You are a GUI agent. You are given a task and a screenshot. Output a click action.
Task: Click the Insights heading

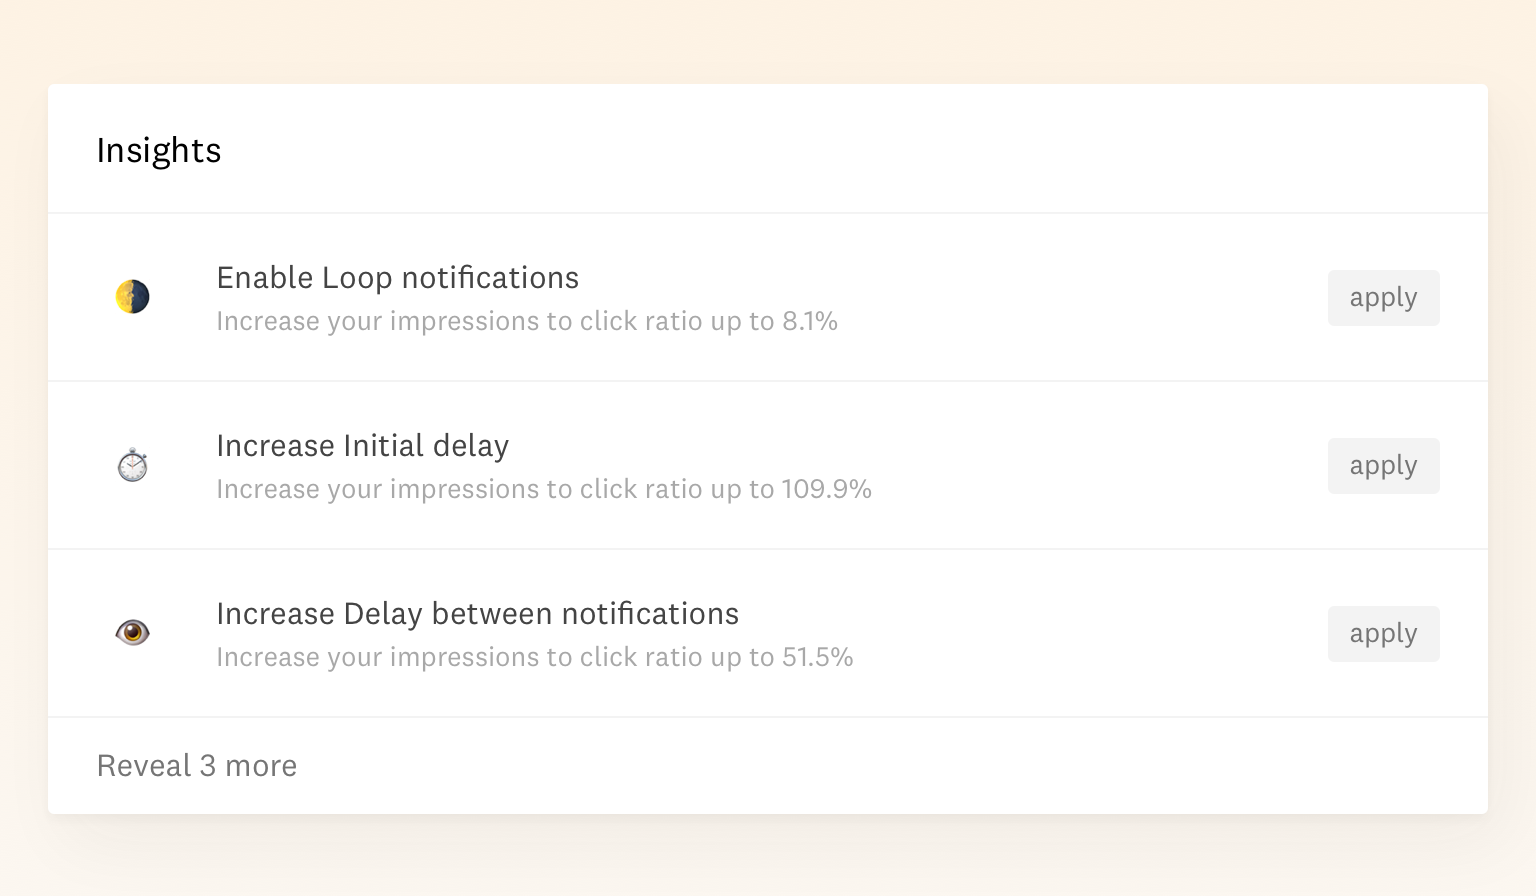pyautogui.click(x=159, y=150)
